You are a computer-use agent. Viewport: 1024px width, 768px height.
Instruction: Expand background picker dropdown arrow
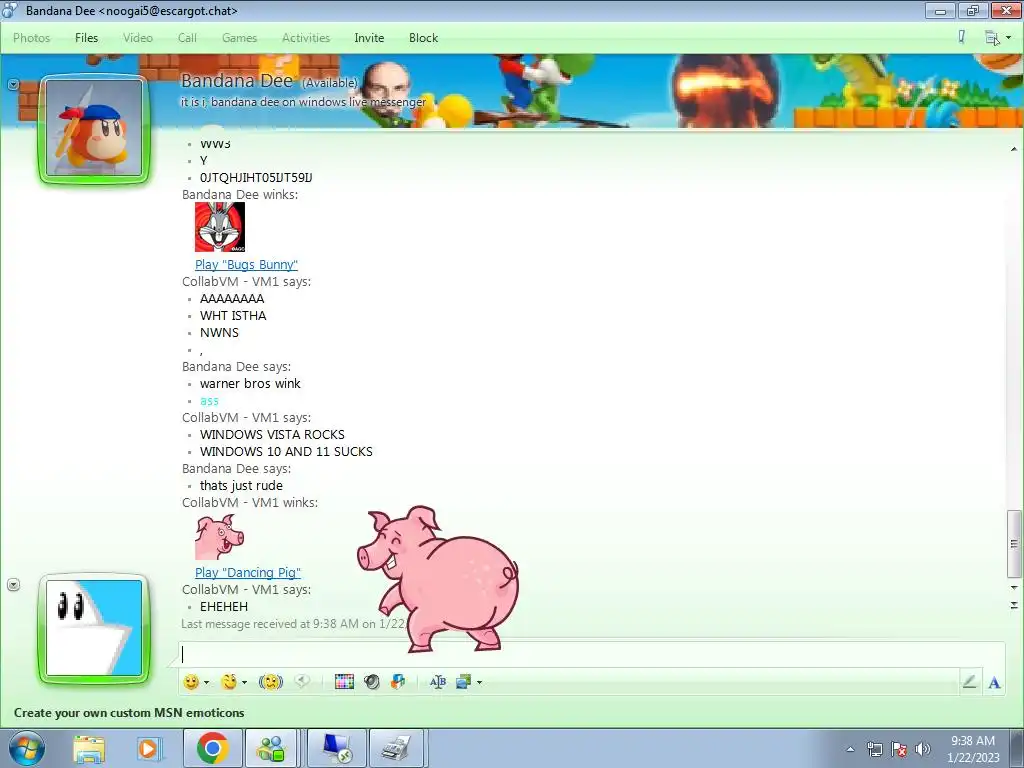point(479,682)
